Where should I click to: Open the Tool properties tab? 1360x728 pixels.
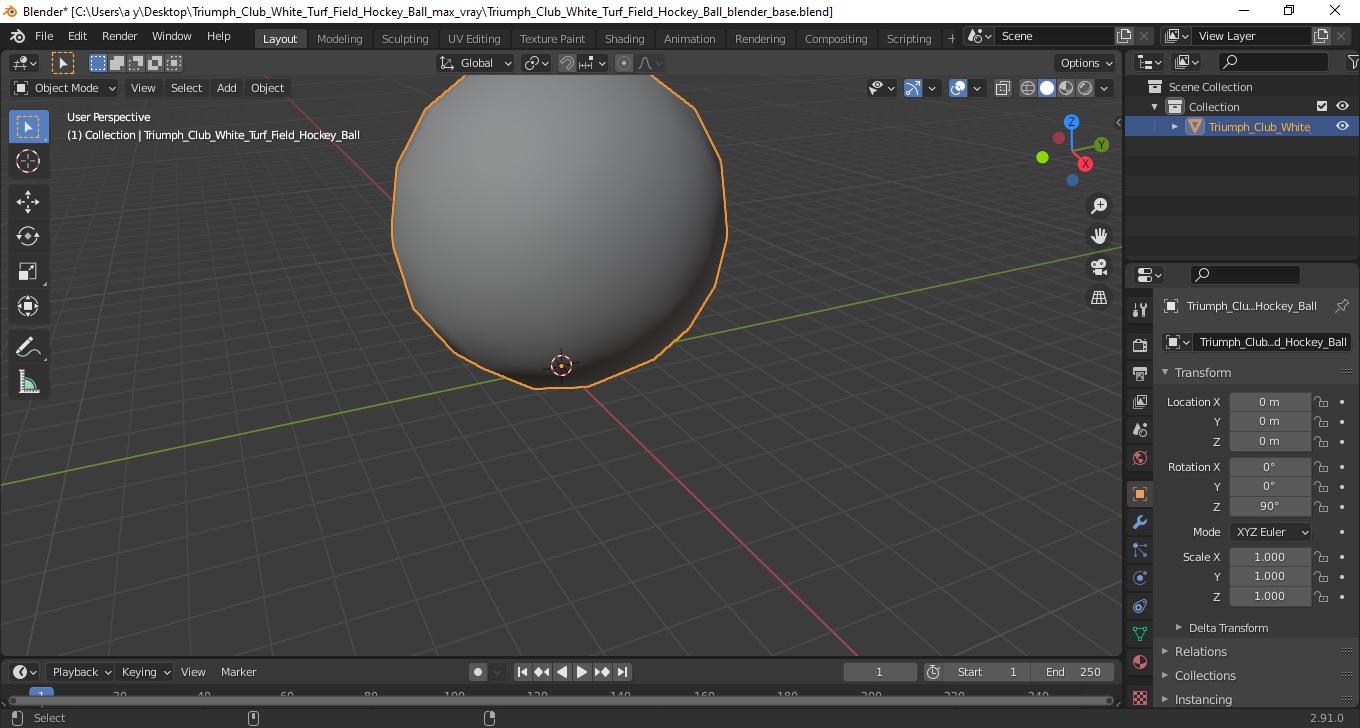tap(1139, 310)
